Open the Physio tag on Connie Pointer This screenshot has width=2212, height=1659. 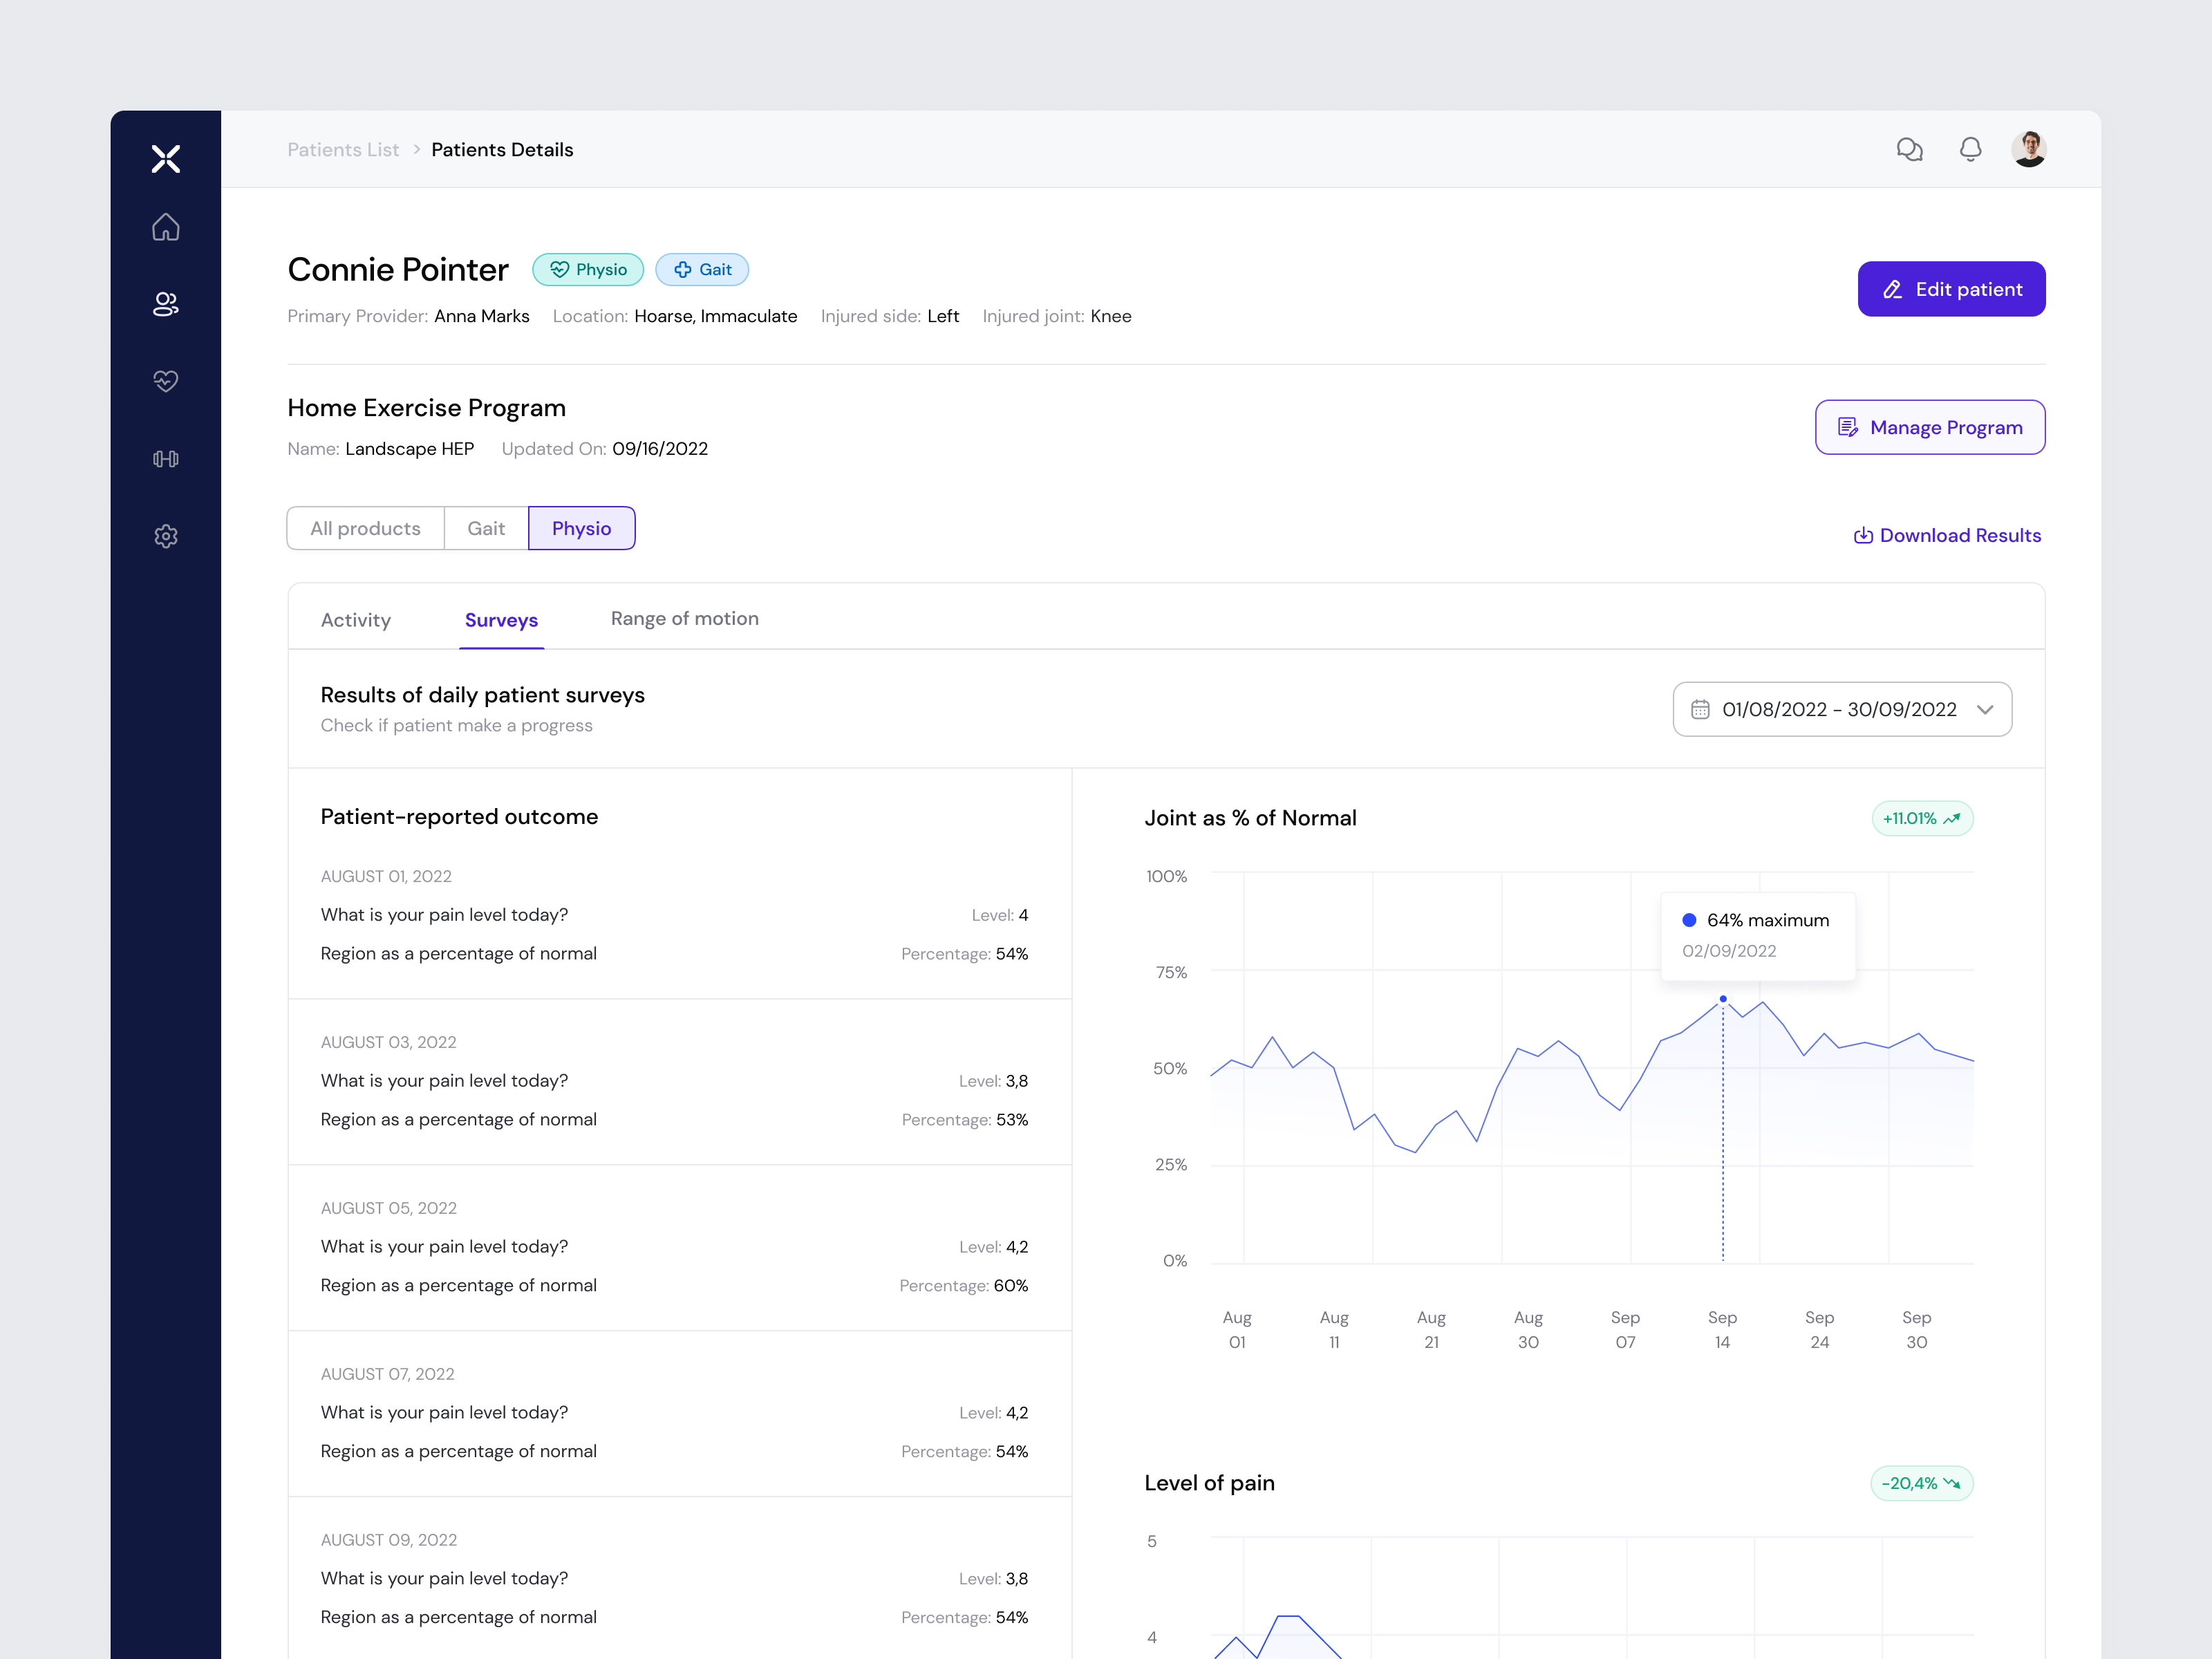[588, 269]
